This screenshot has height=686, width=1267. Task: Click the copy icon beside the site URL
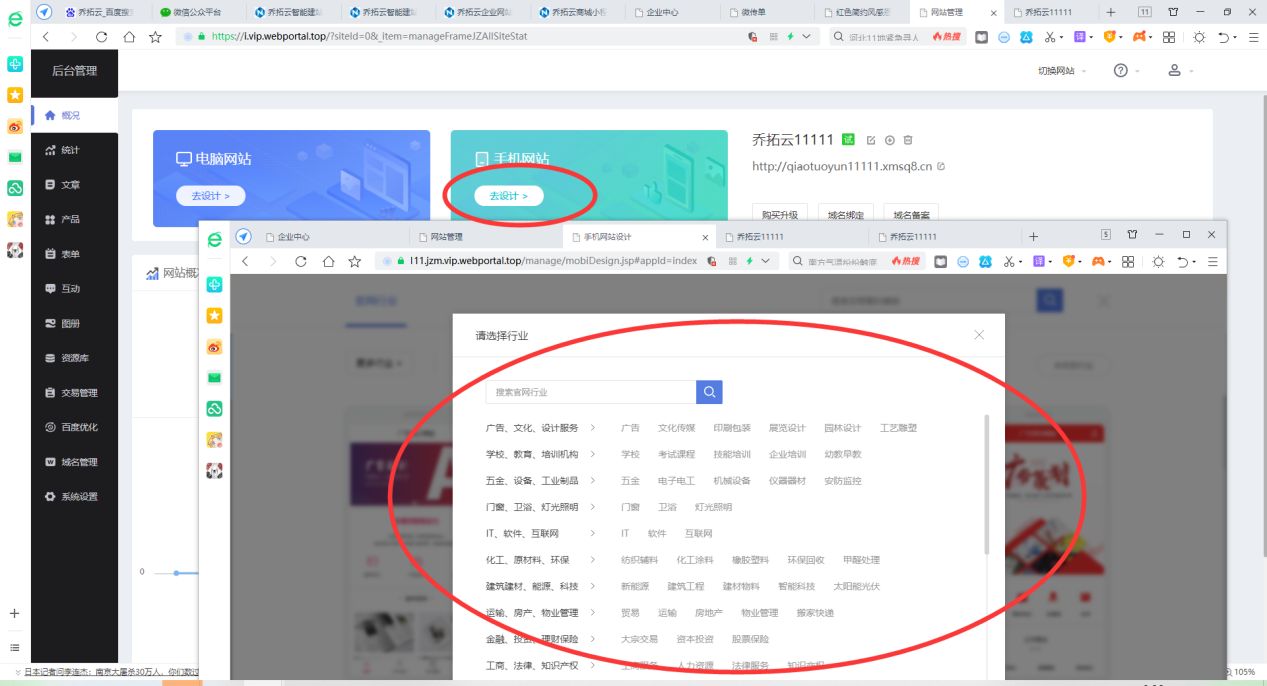[x=939, y=166]
